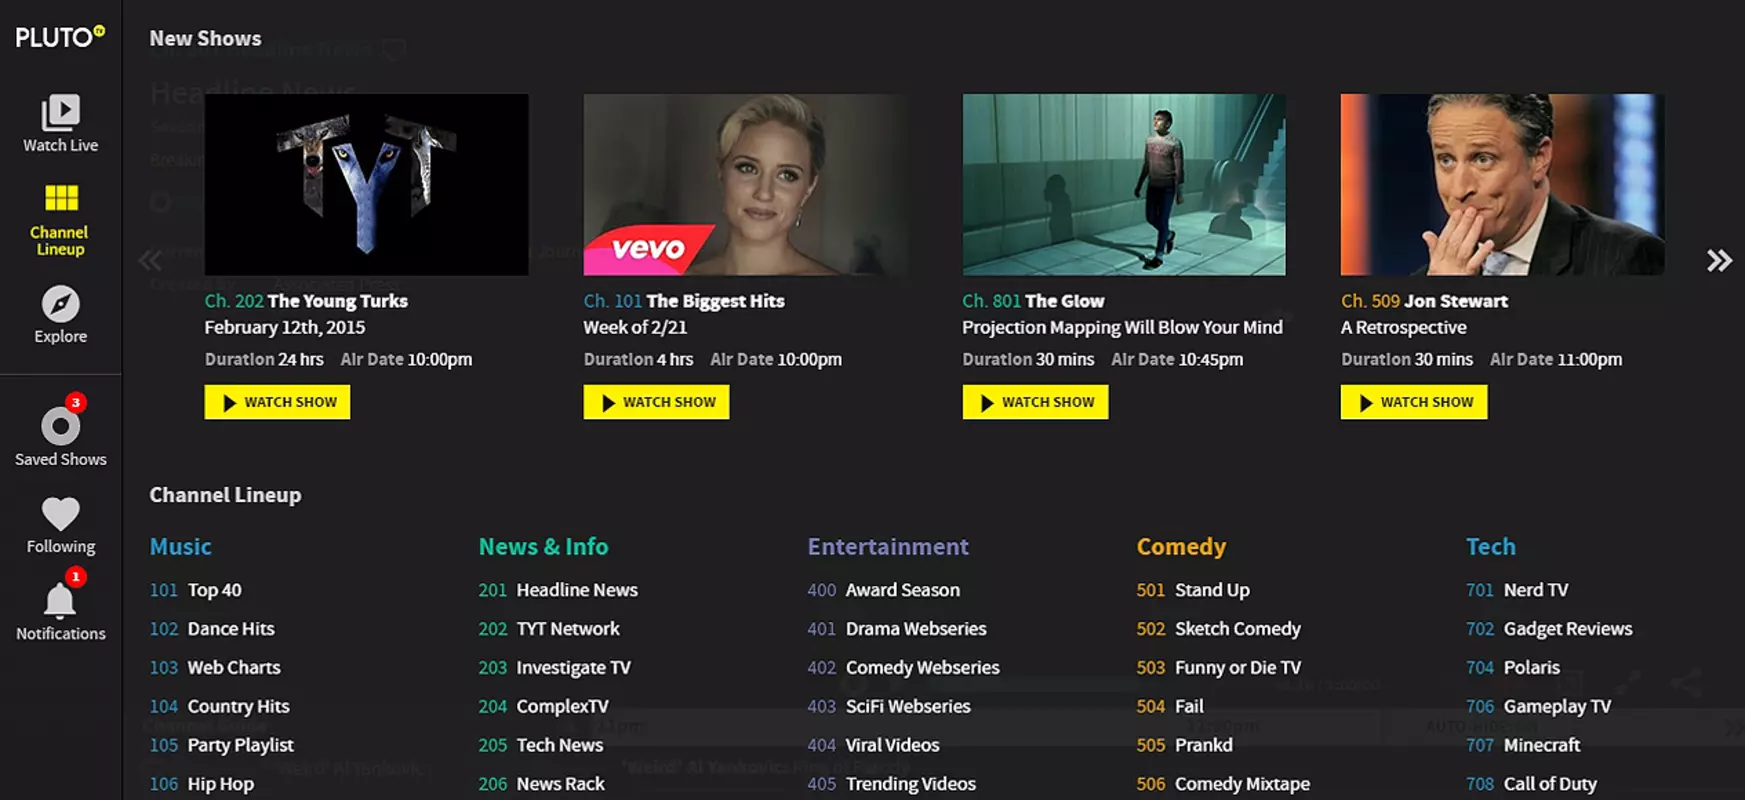Image resolution: width=1745 pixels, height=800 pixels.
Task: Select the Entertainment category heading
Action: click(x=888, y=547)
